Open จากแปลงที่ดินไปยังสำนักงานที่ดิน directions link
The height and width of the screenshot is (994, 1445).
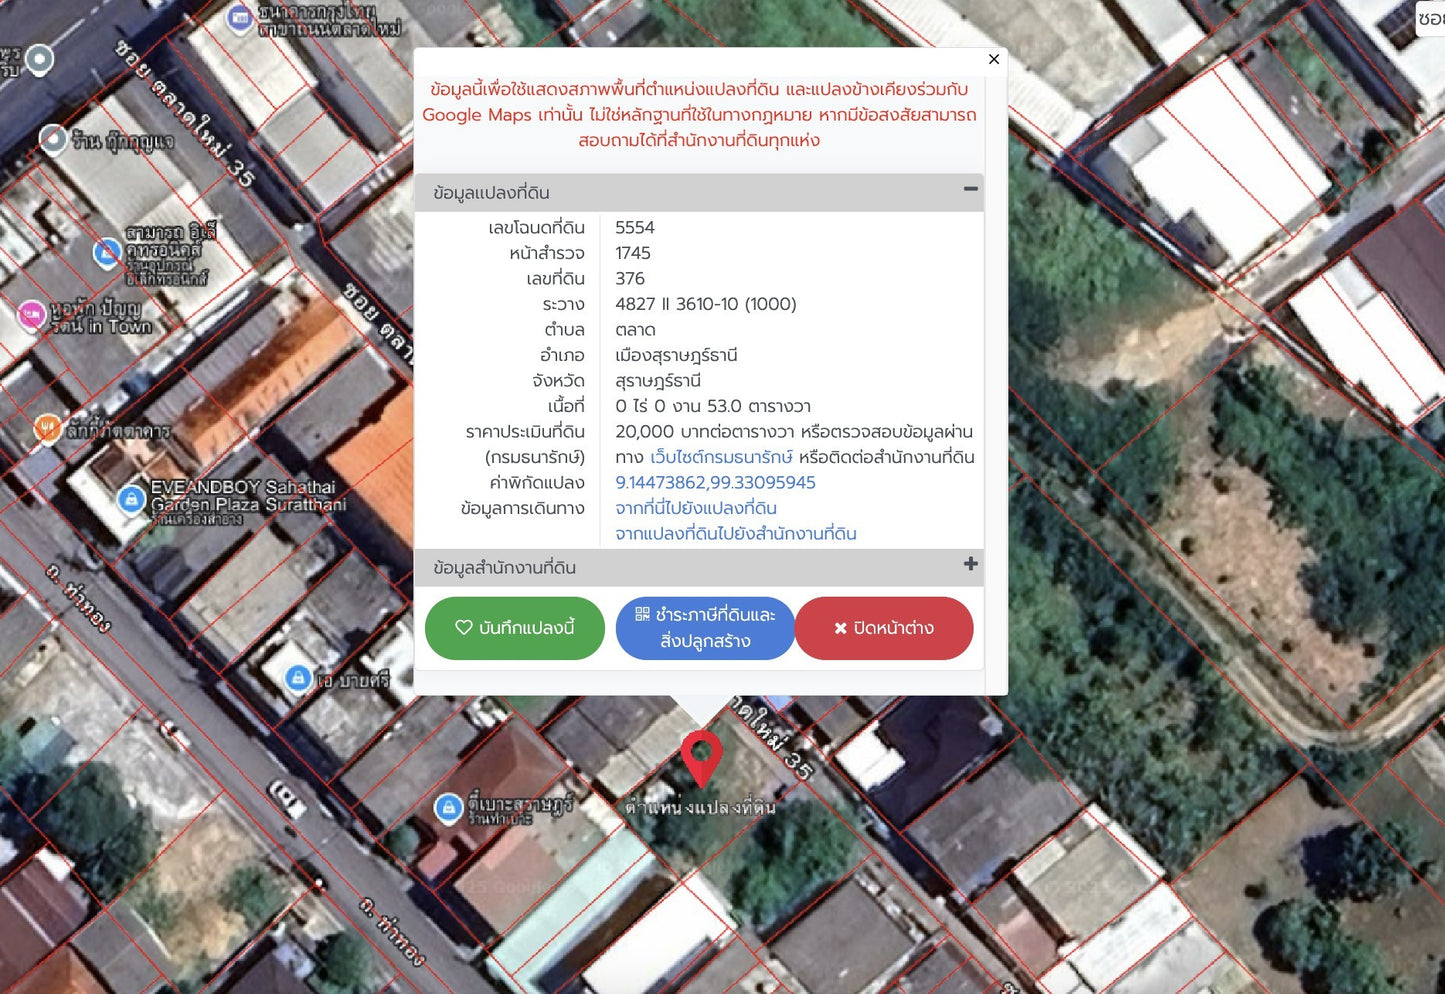pos(735,534)
